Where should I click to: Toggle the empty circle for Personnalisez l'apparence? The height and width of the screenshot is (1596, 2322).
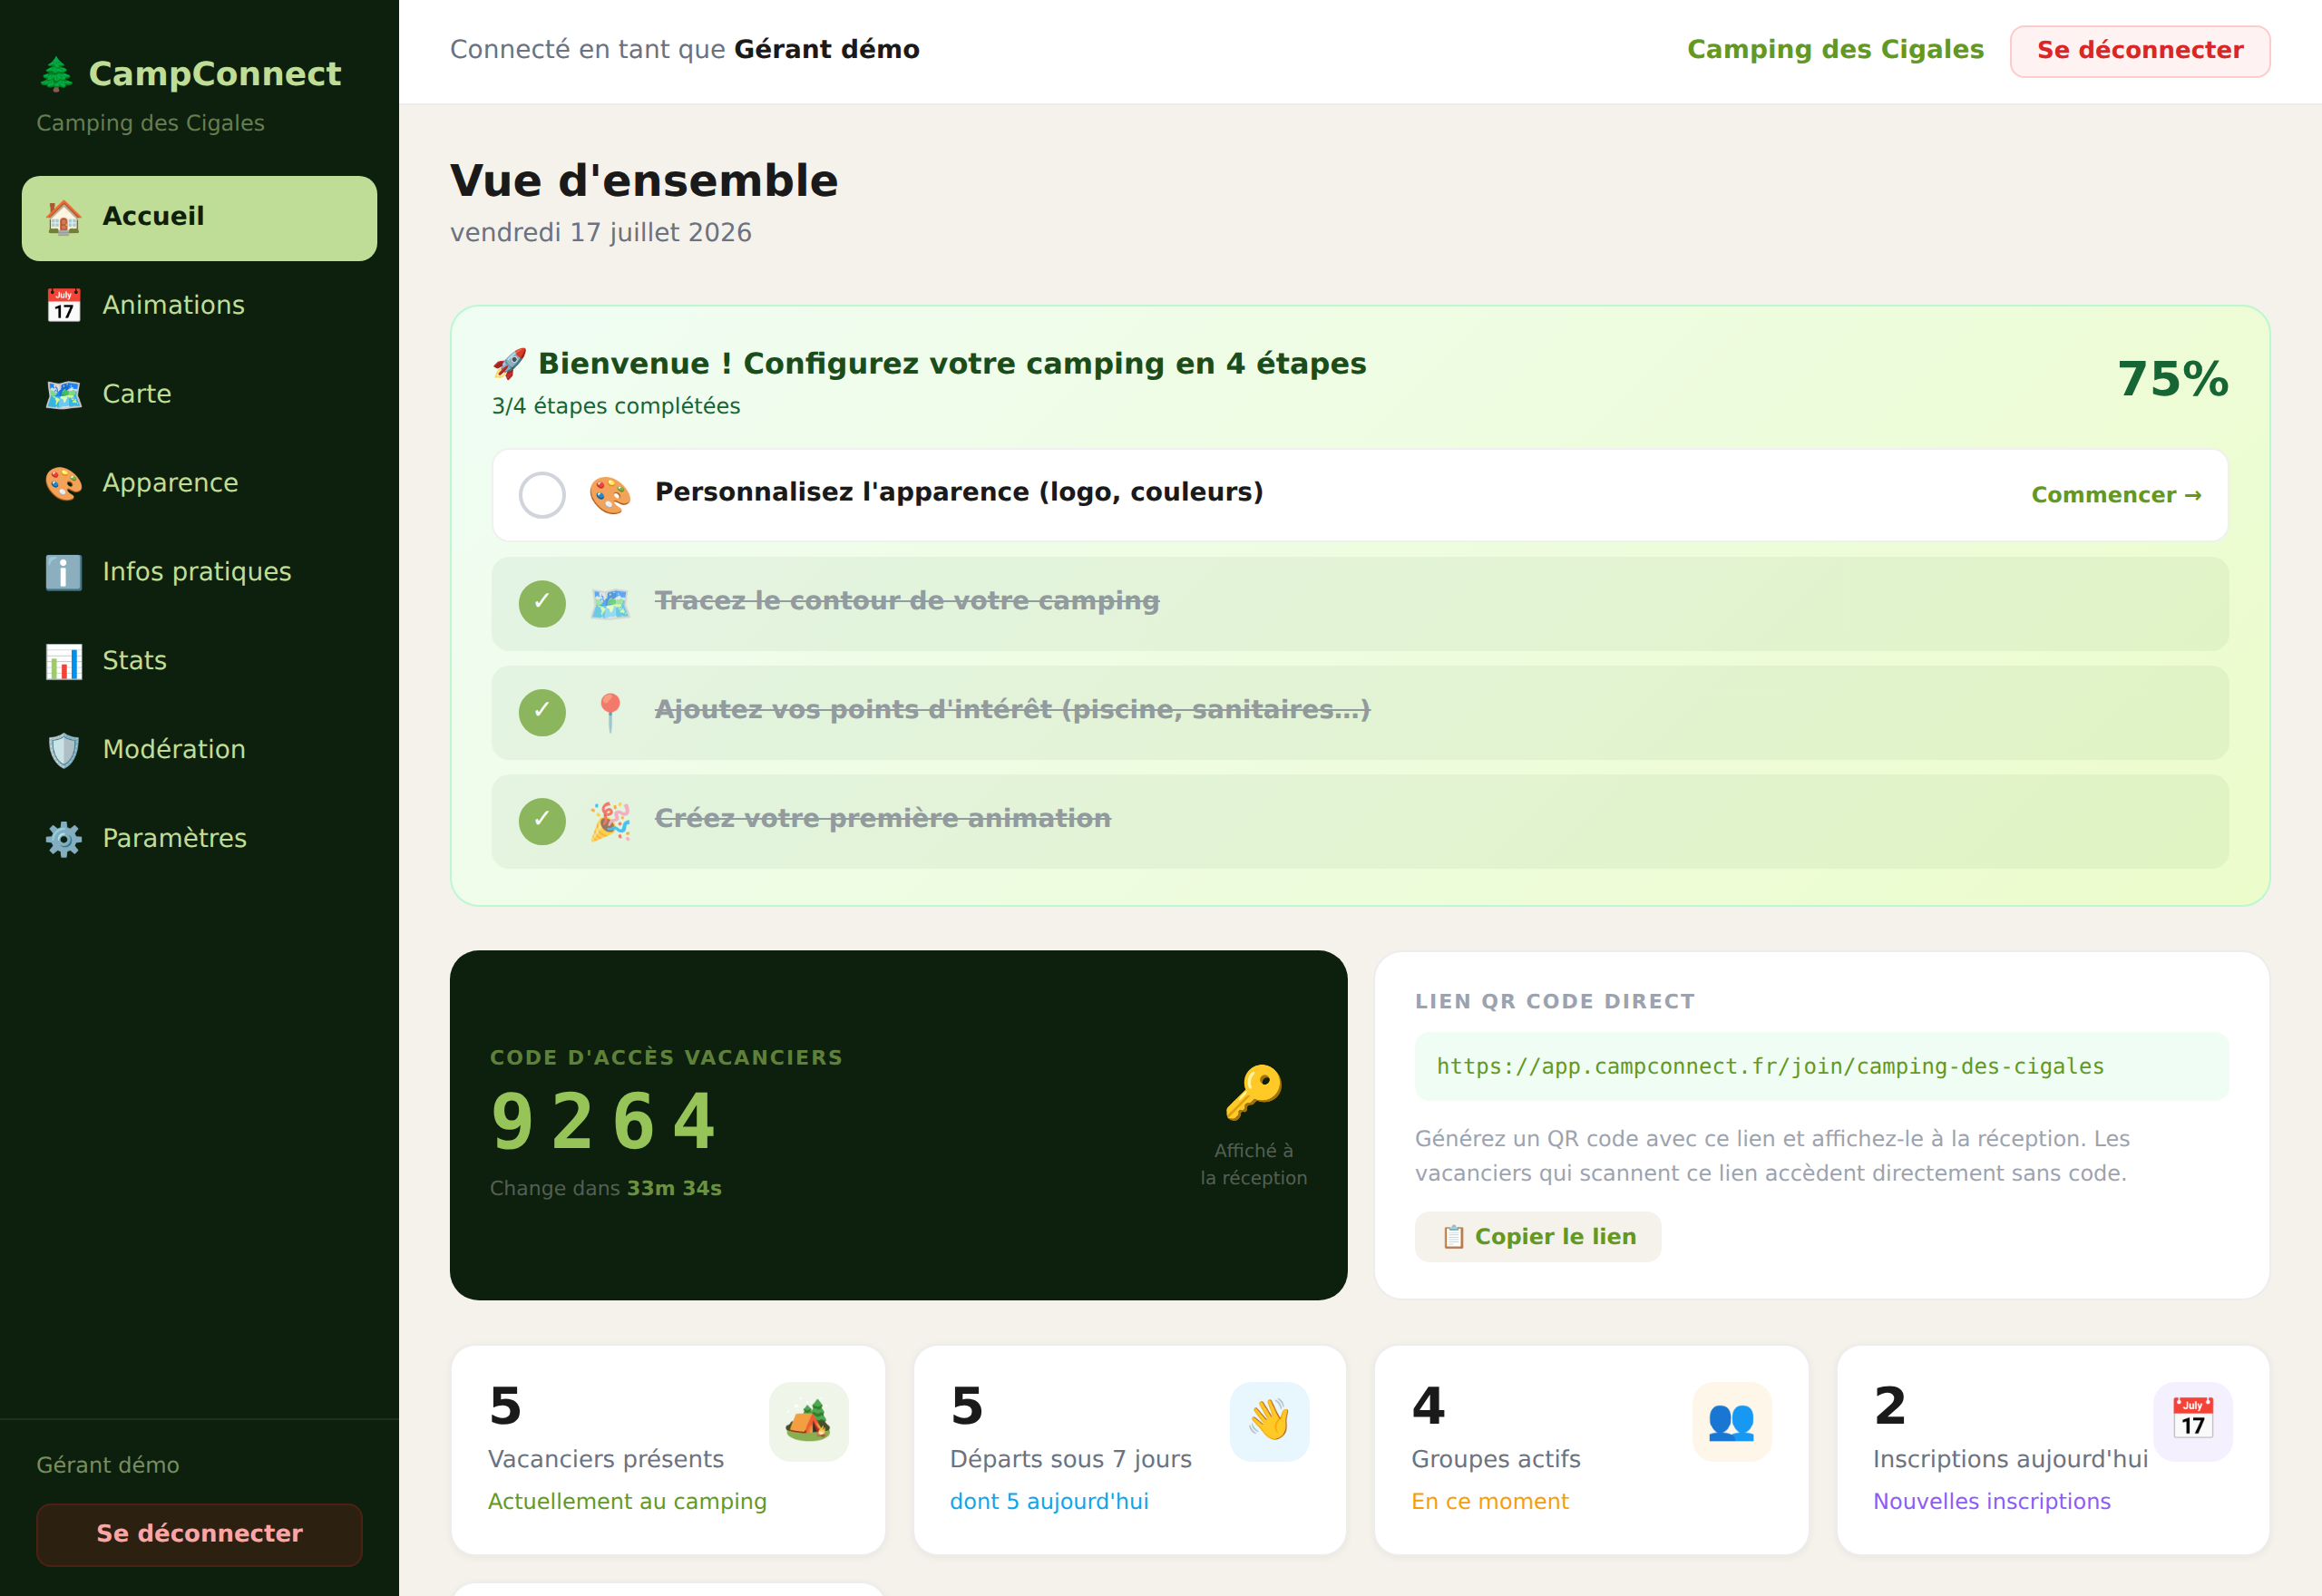coord(542,495)
